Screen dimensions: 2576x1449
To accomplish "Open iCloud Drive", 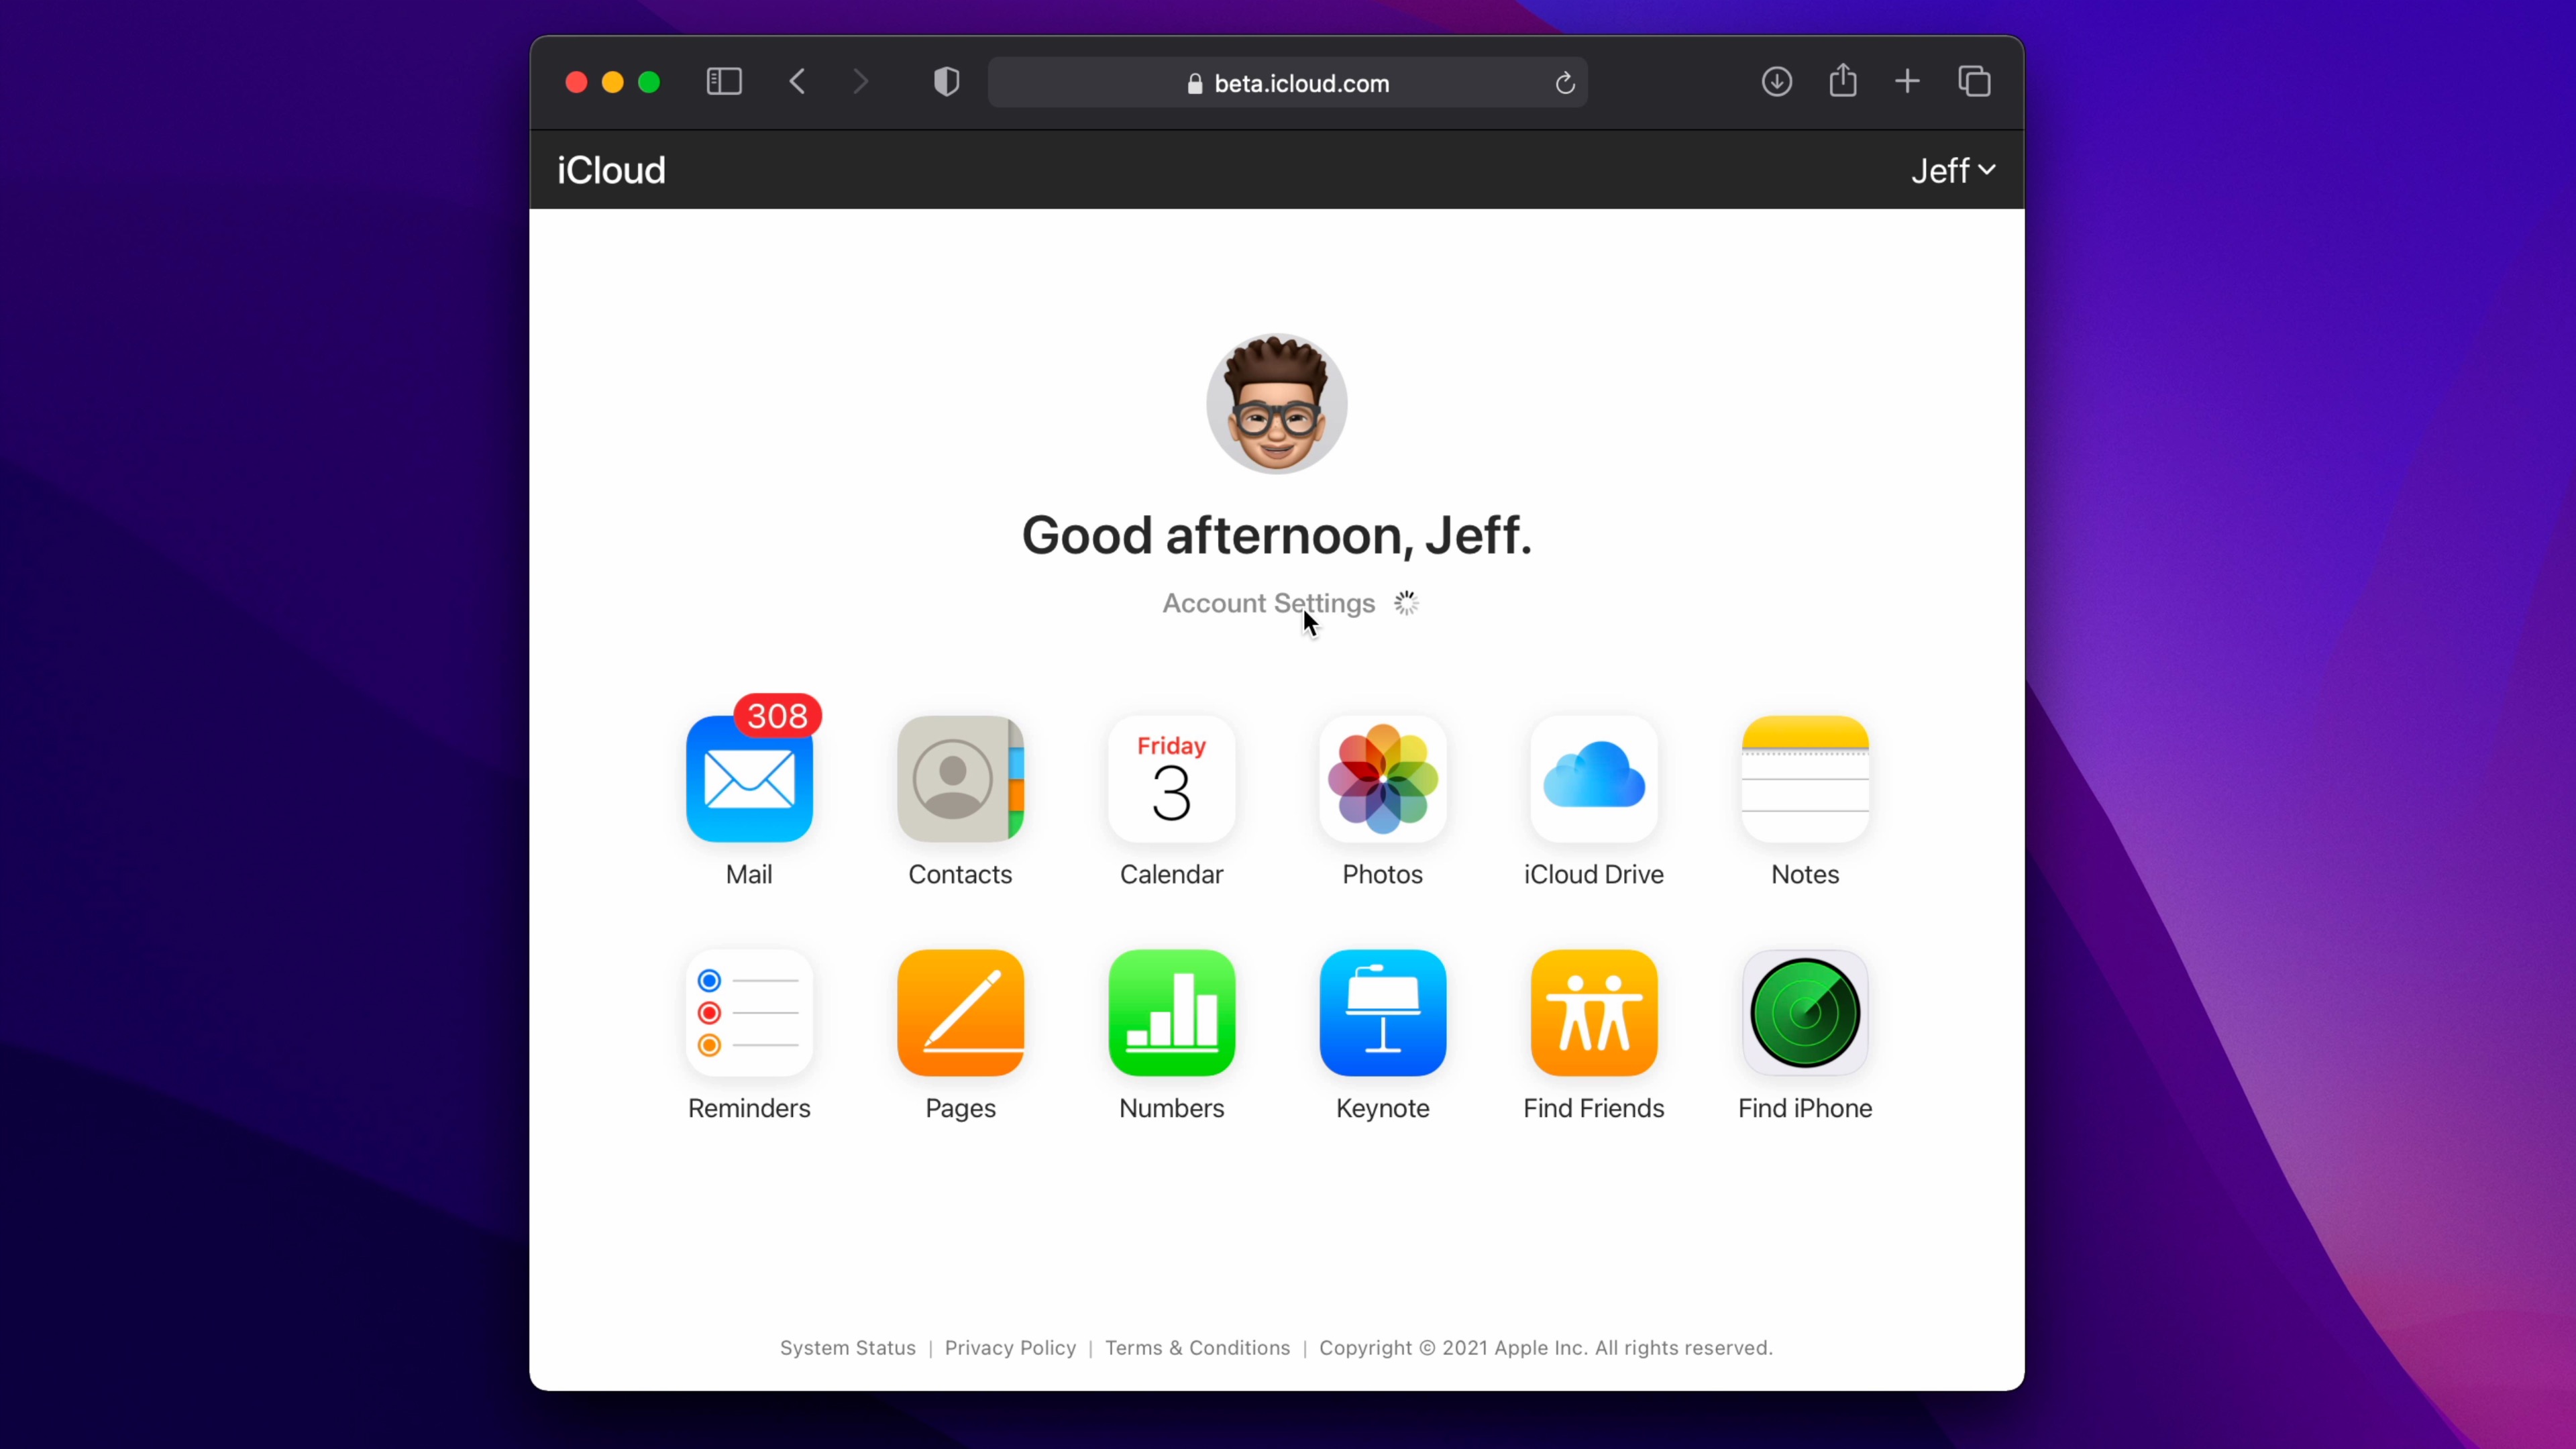I will coord(1594,779).
